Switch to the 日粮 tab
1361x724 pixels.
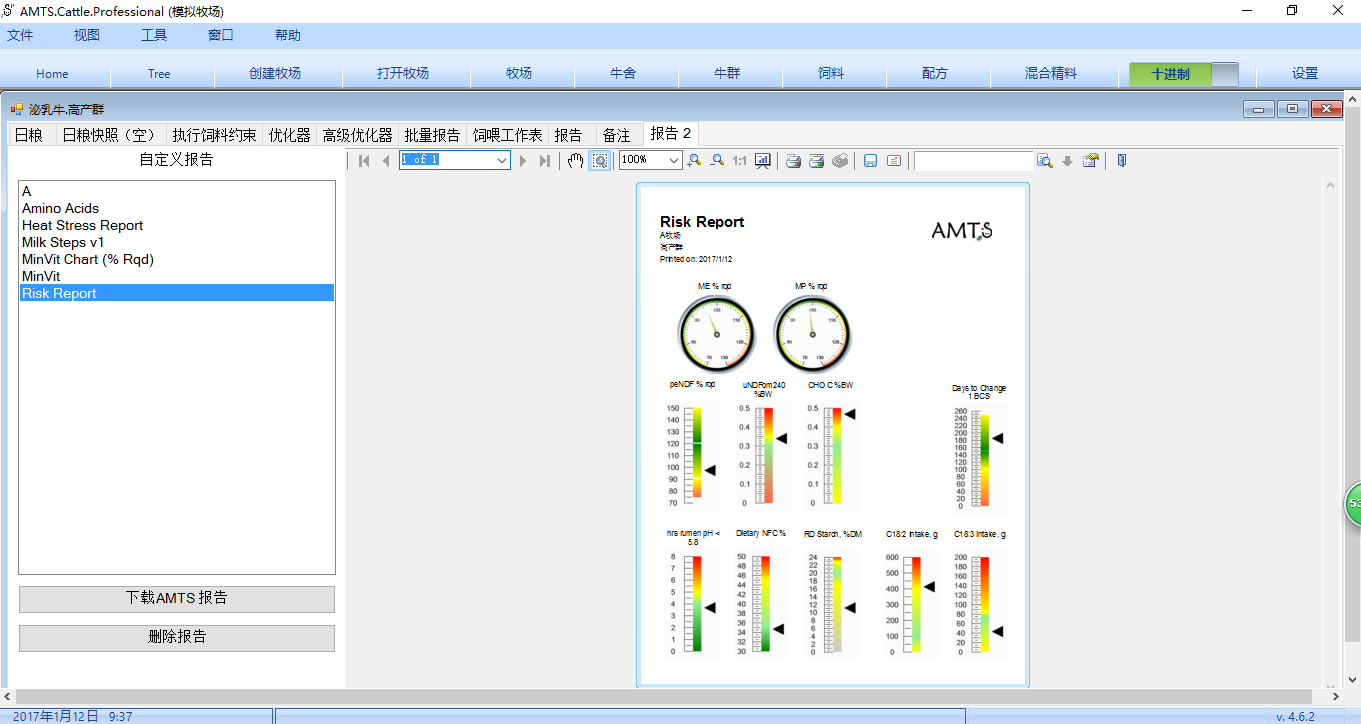[29, 135]
